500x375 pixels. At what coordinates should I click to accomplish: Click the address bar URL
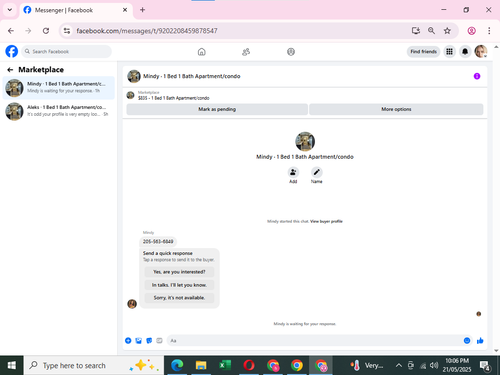147,31
